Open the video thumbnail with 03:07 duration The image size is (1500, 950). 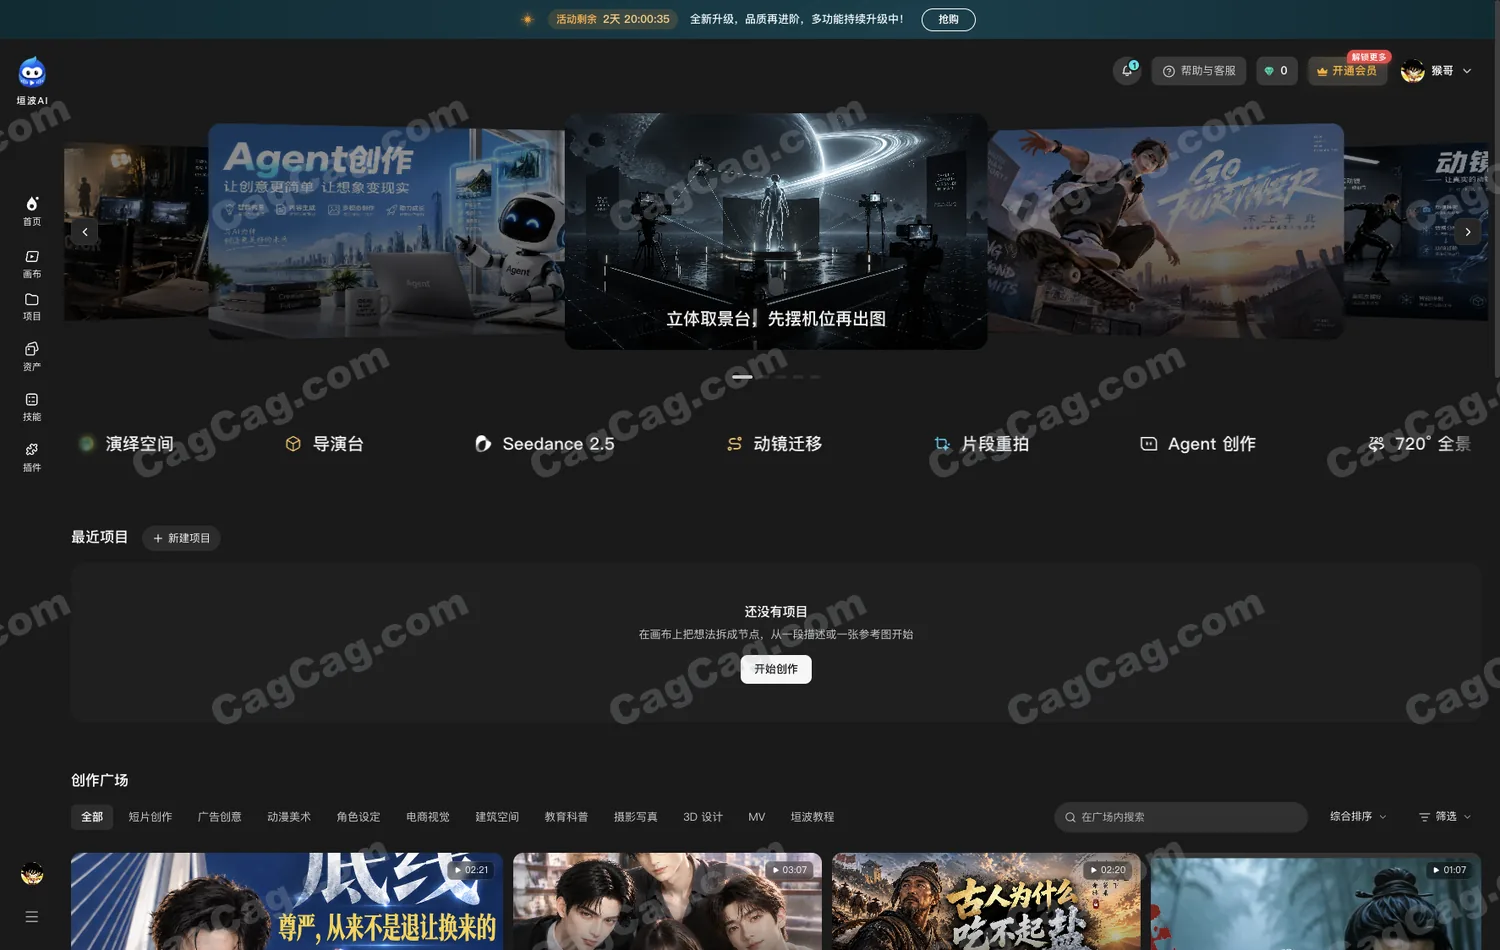[667, 901]
